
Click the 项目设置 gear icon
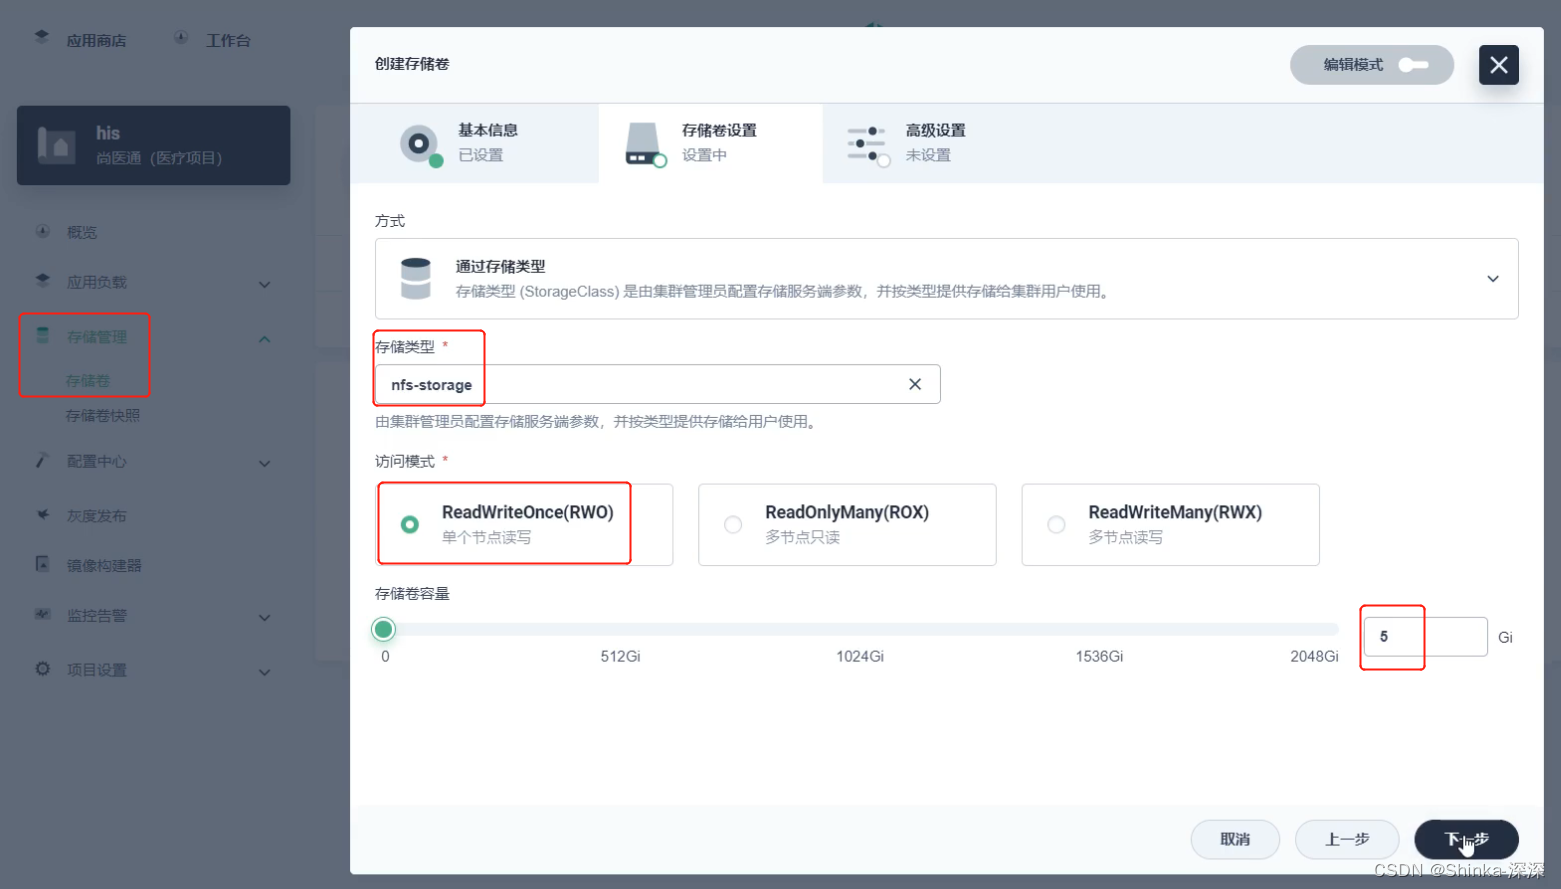click(43, 669)
